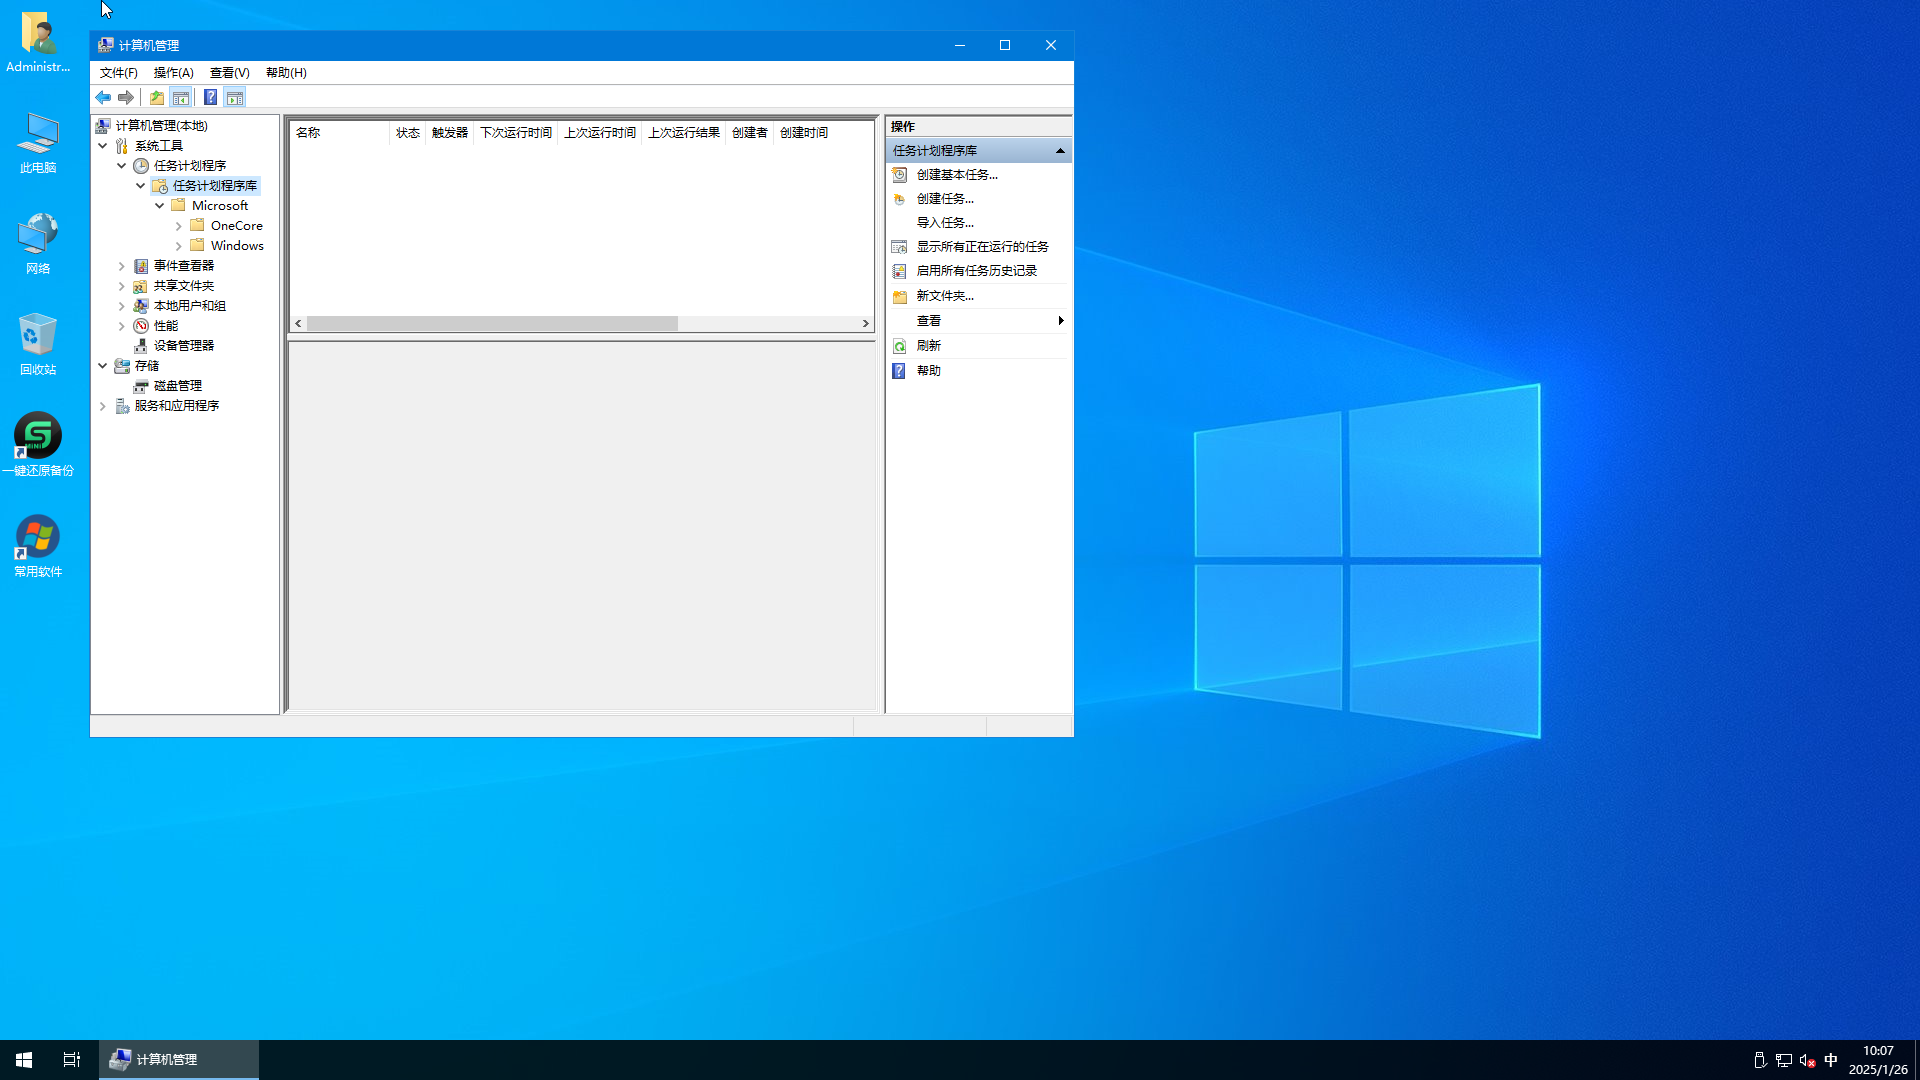The image size is (1920, 1080).
Task: Open the 查看 submenu in actions pane
Action: 978,321
